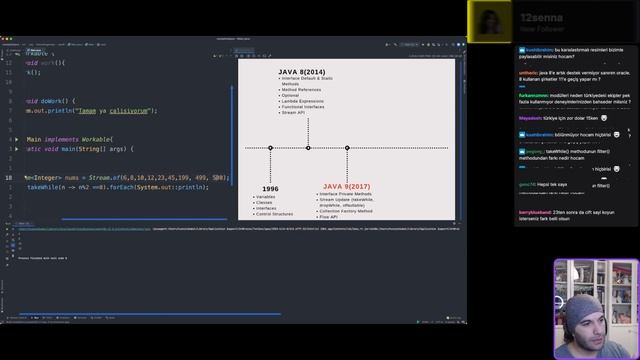Click timeline node above 1996

[x=270, y=148]
